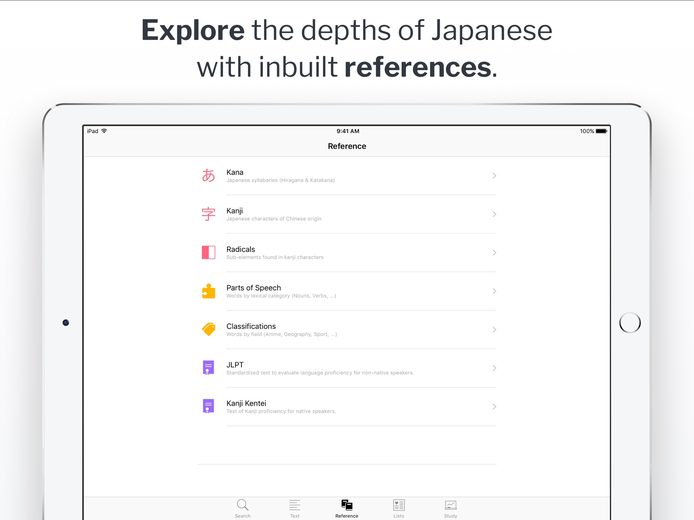The image size is (694, 520).
Task: Select the "Classifications" entry title
Action: click(x=251, y=326)
